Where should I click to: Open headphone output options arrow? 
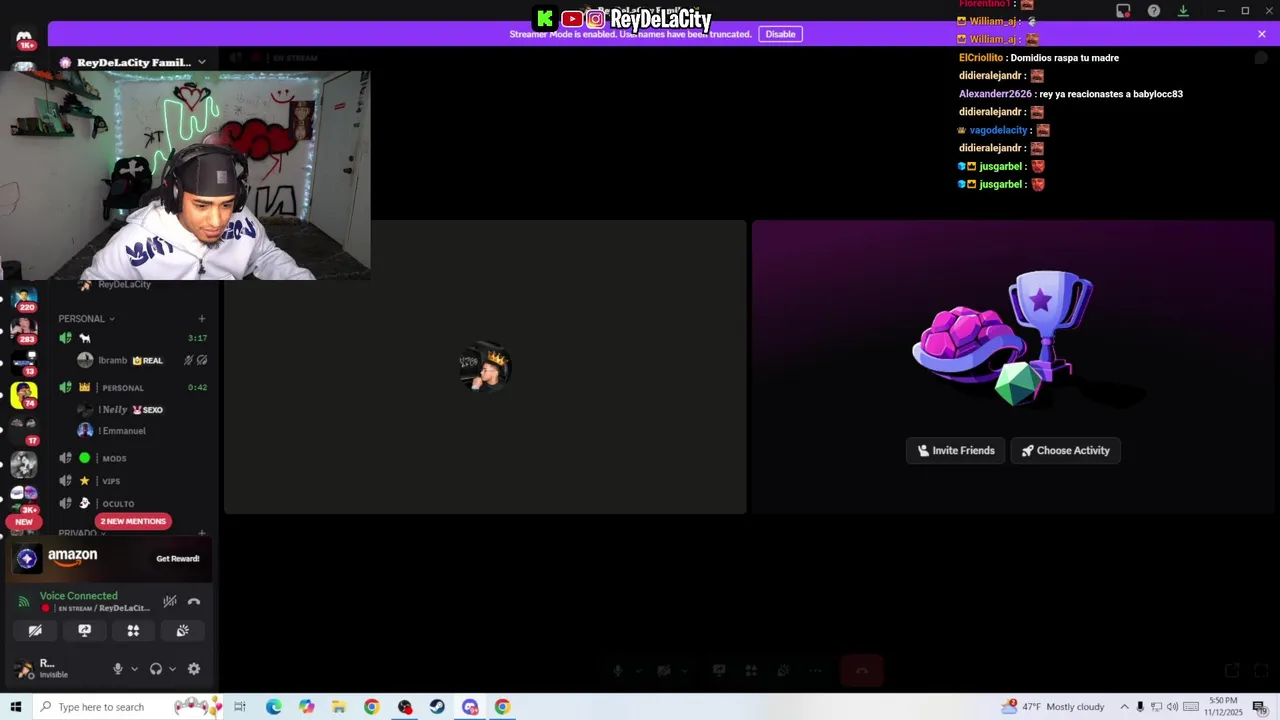pos(172,669)
